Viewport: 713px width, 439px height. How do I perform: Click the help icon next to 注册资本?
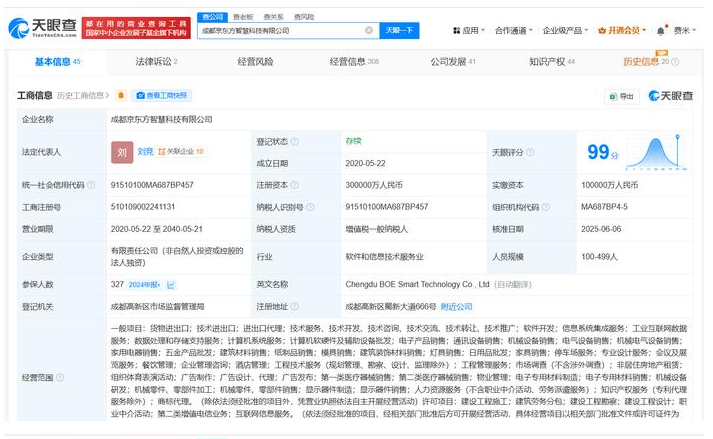(295, 185)
